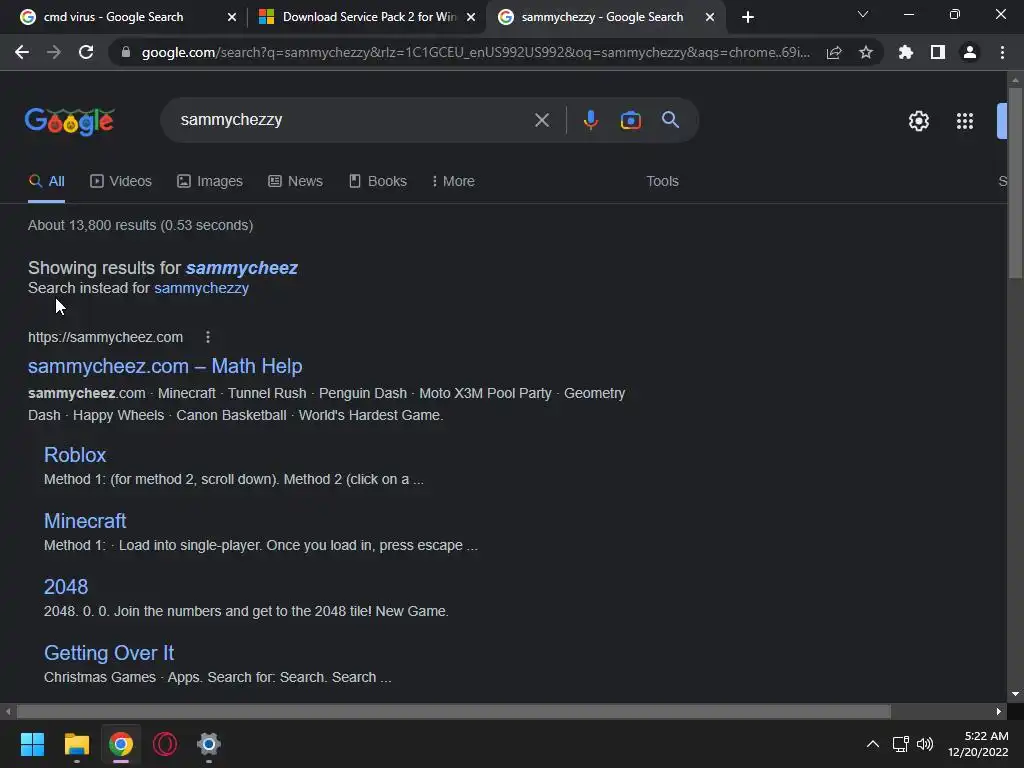
Task: Click the scroll right arrow
Action: tap(999, 711)
